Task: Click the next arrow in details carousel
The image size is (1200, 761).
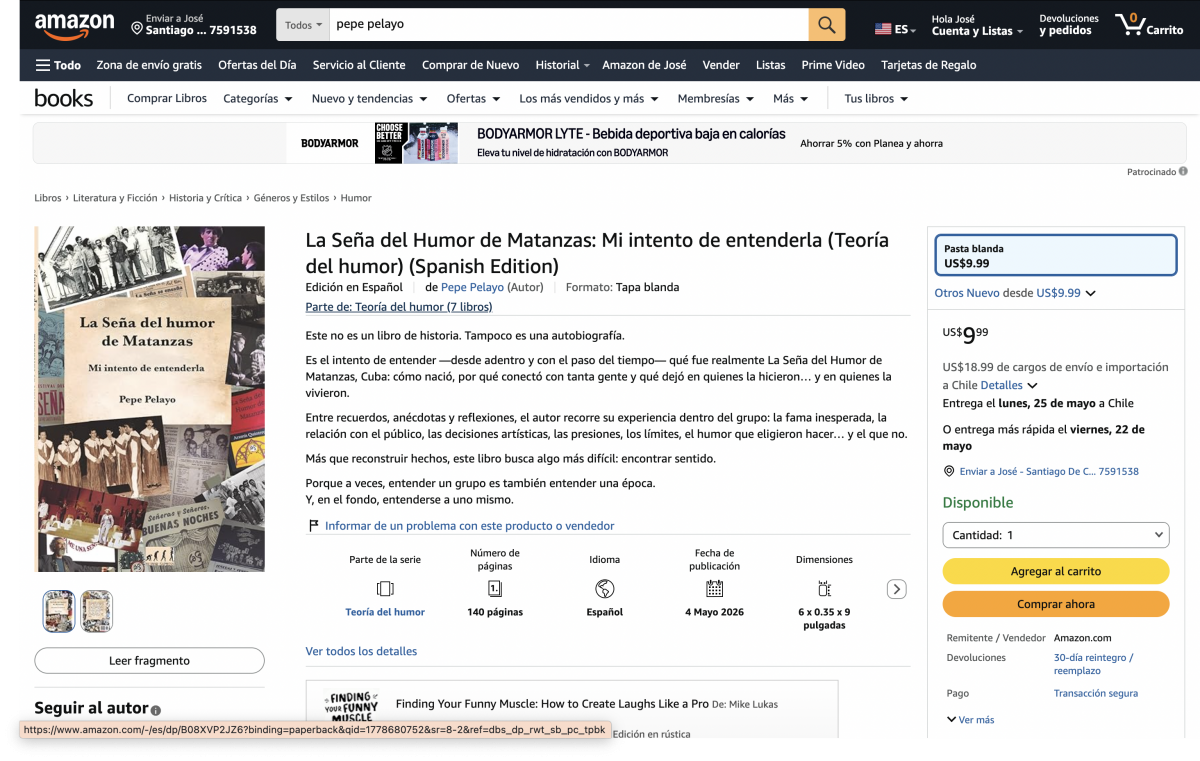Action: click(x=897, y=589)
